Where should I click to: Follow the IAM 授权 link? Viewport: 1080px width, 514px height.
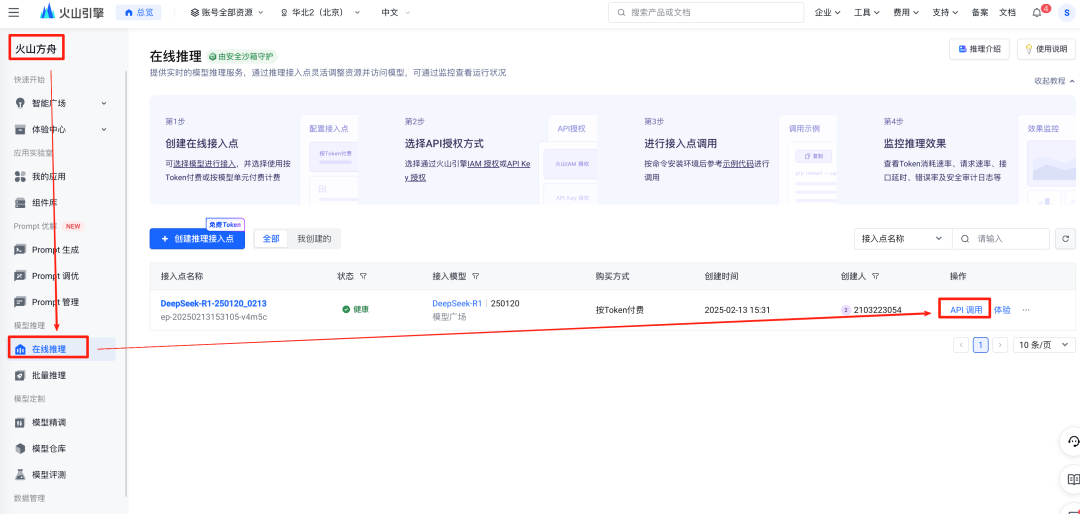[483, 163]
